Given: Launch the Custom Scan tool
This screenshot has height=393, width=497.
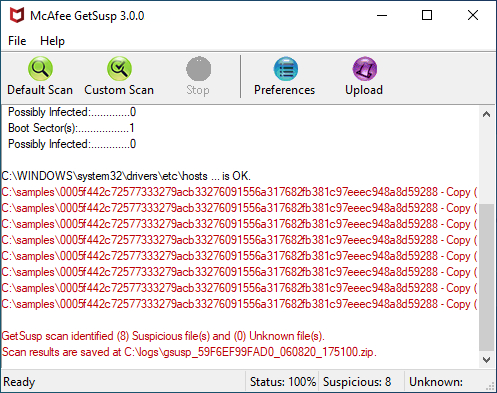Looking at the screenshot, I should pyautogui.click(x=119, y=69).
